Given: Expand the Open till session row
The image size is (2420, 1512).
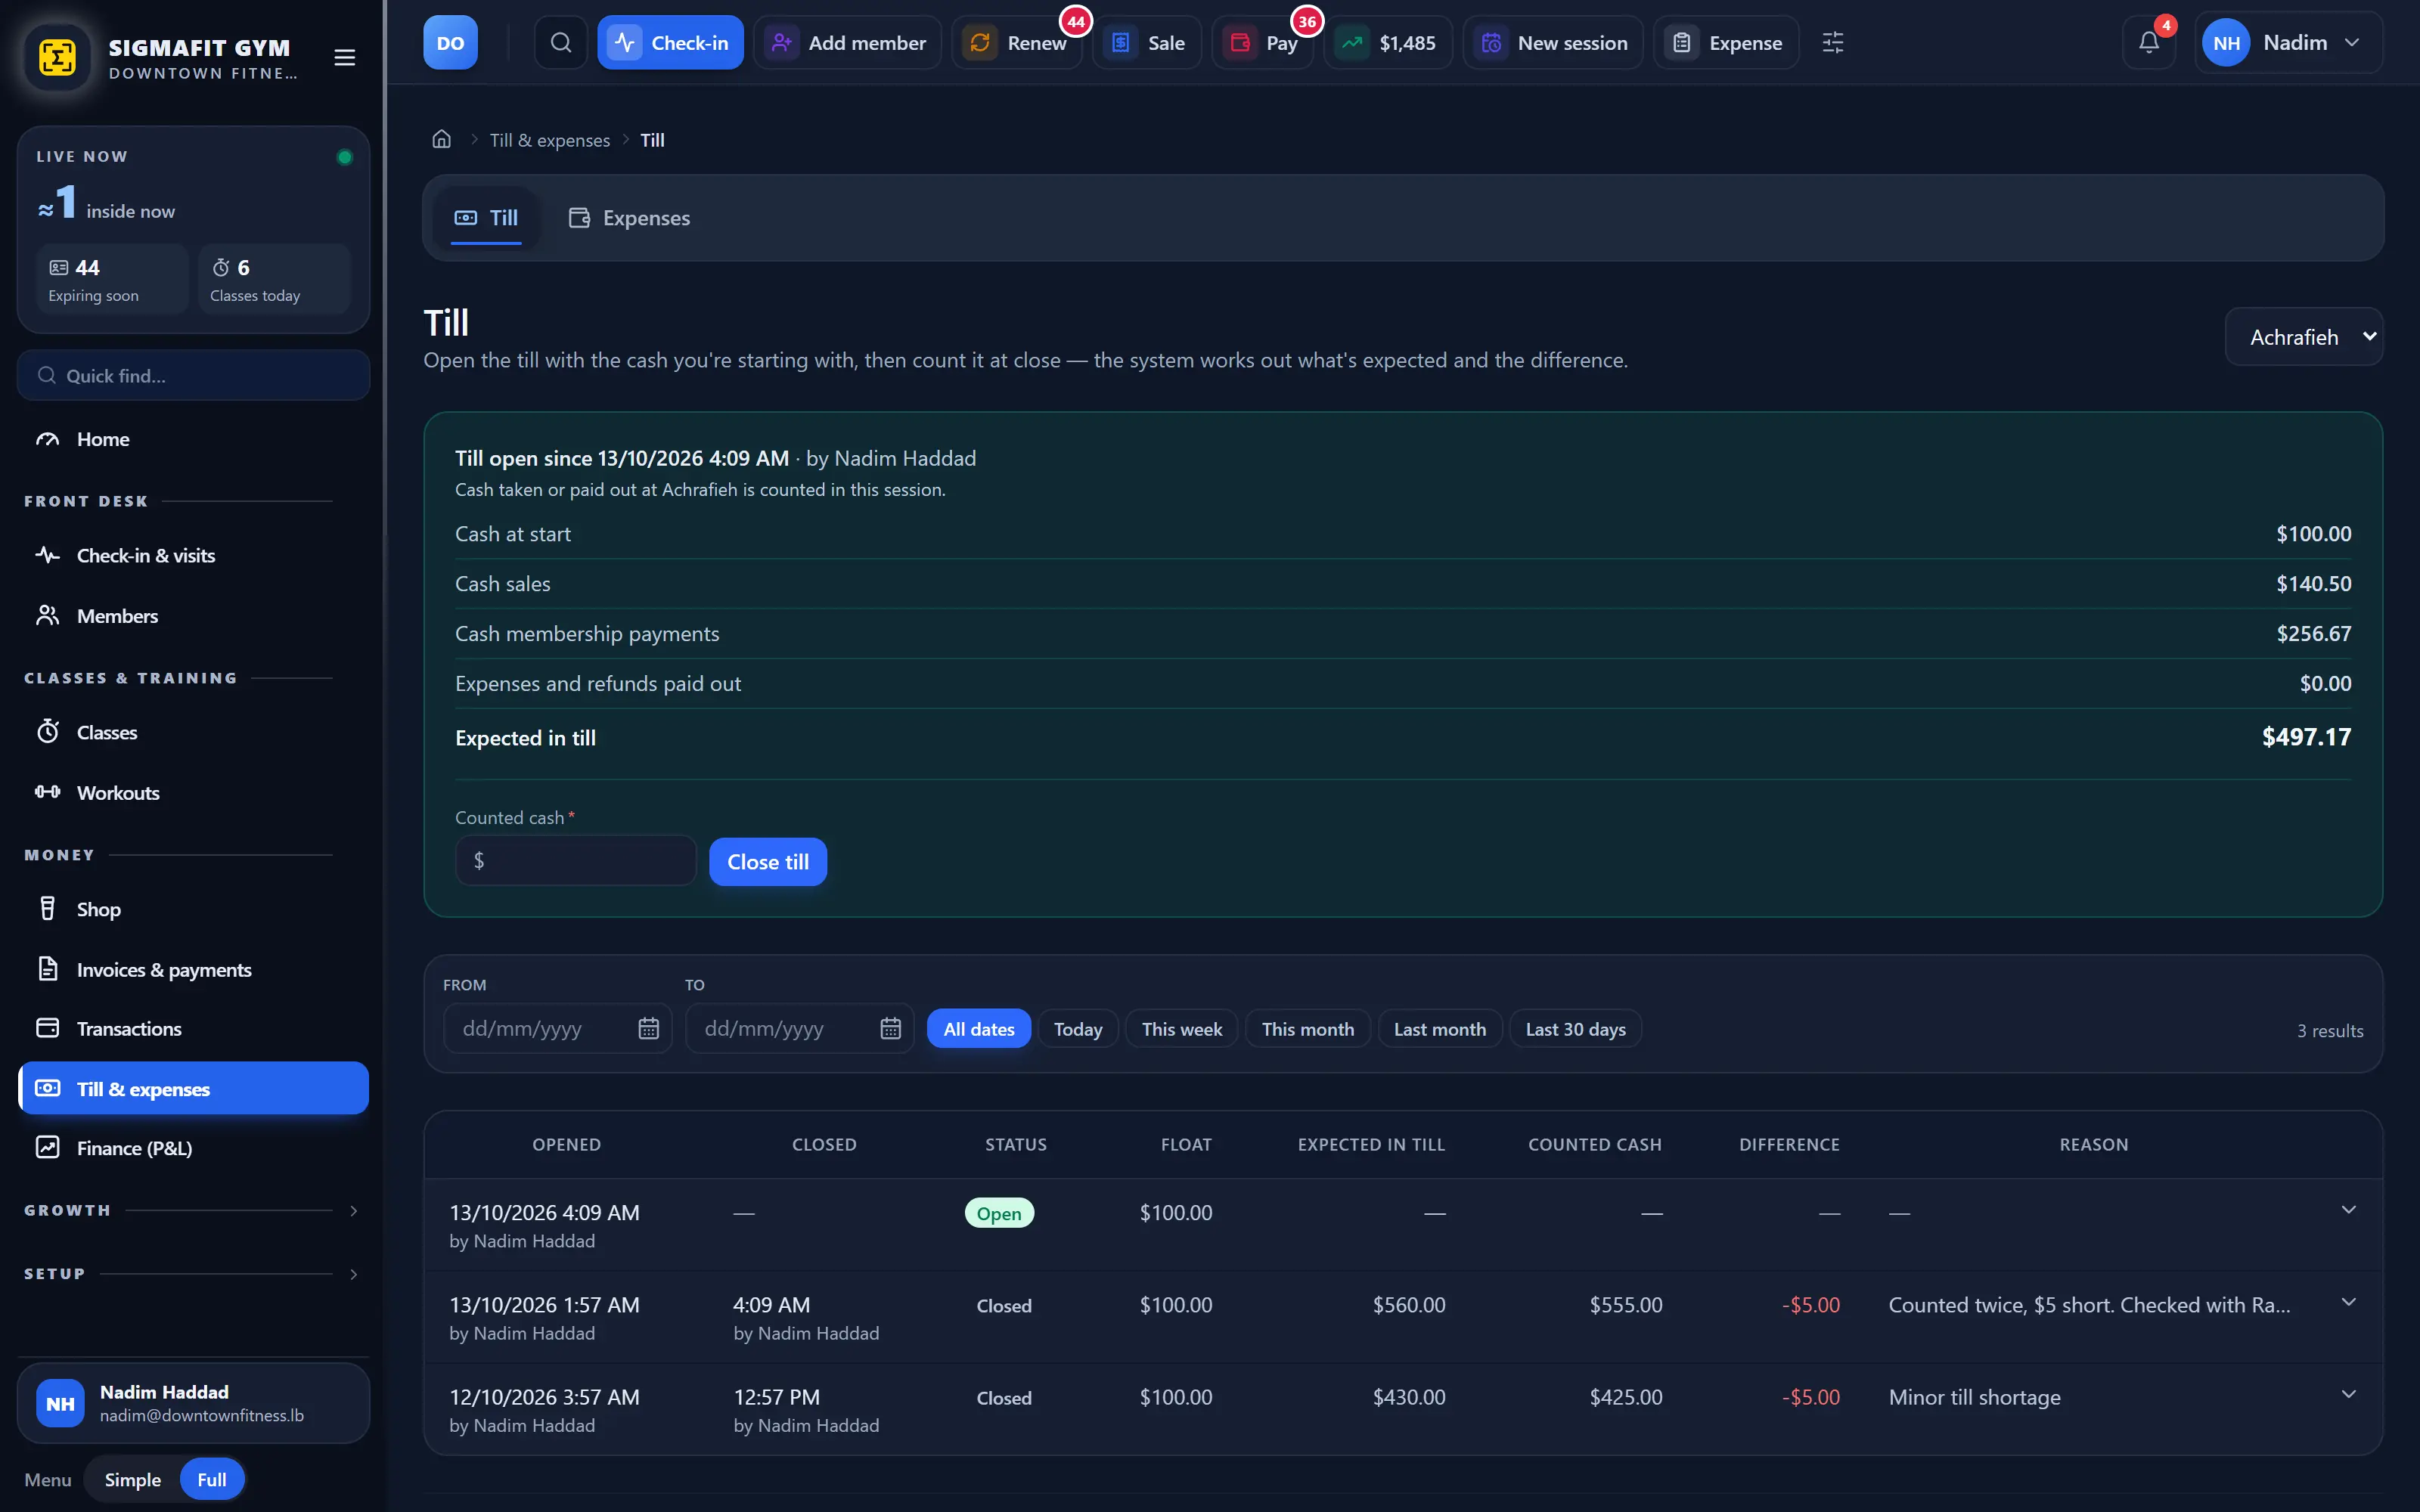Looking at the screenshot, I should coord(2349,1210).
